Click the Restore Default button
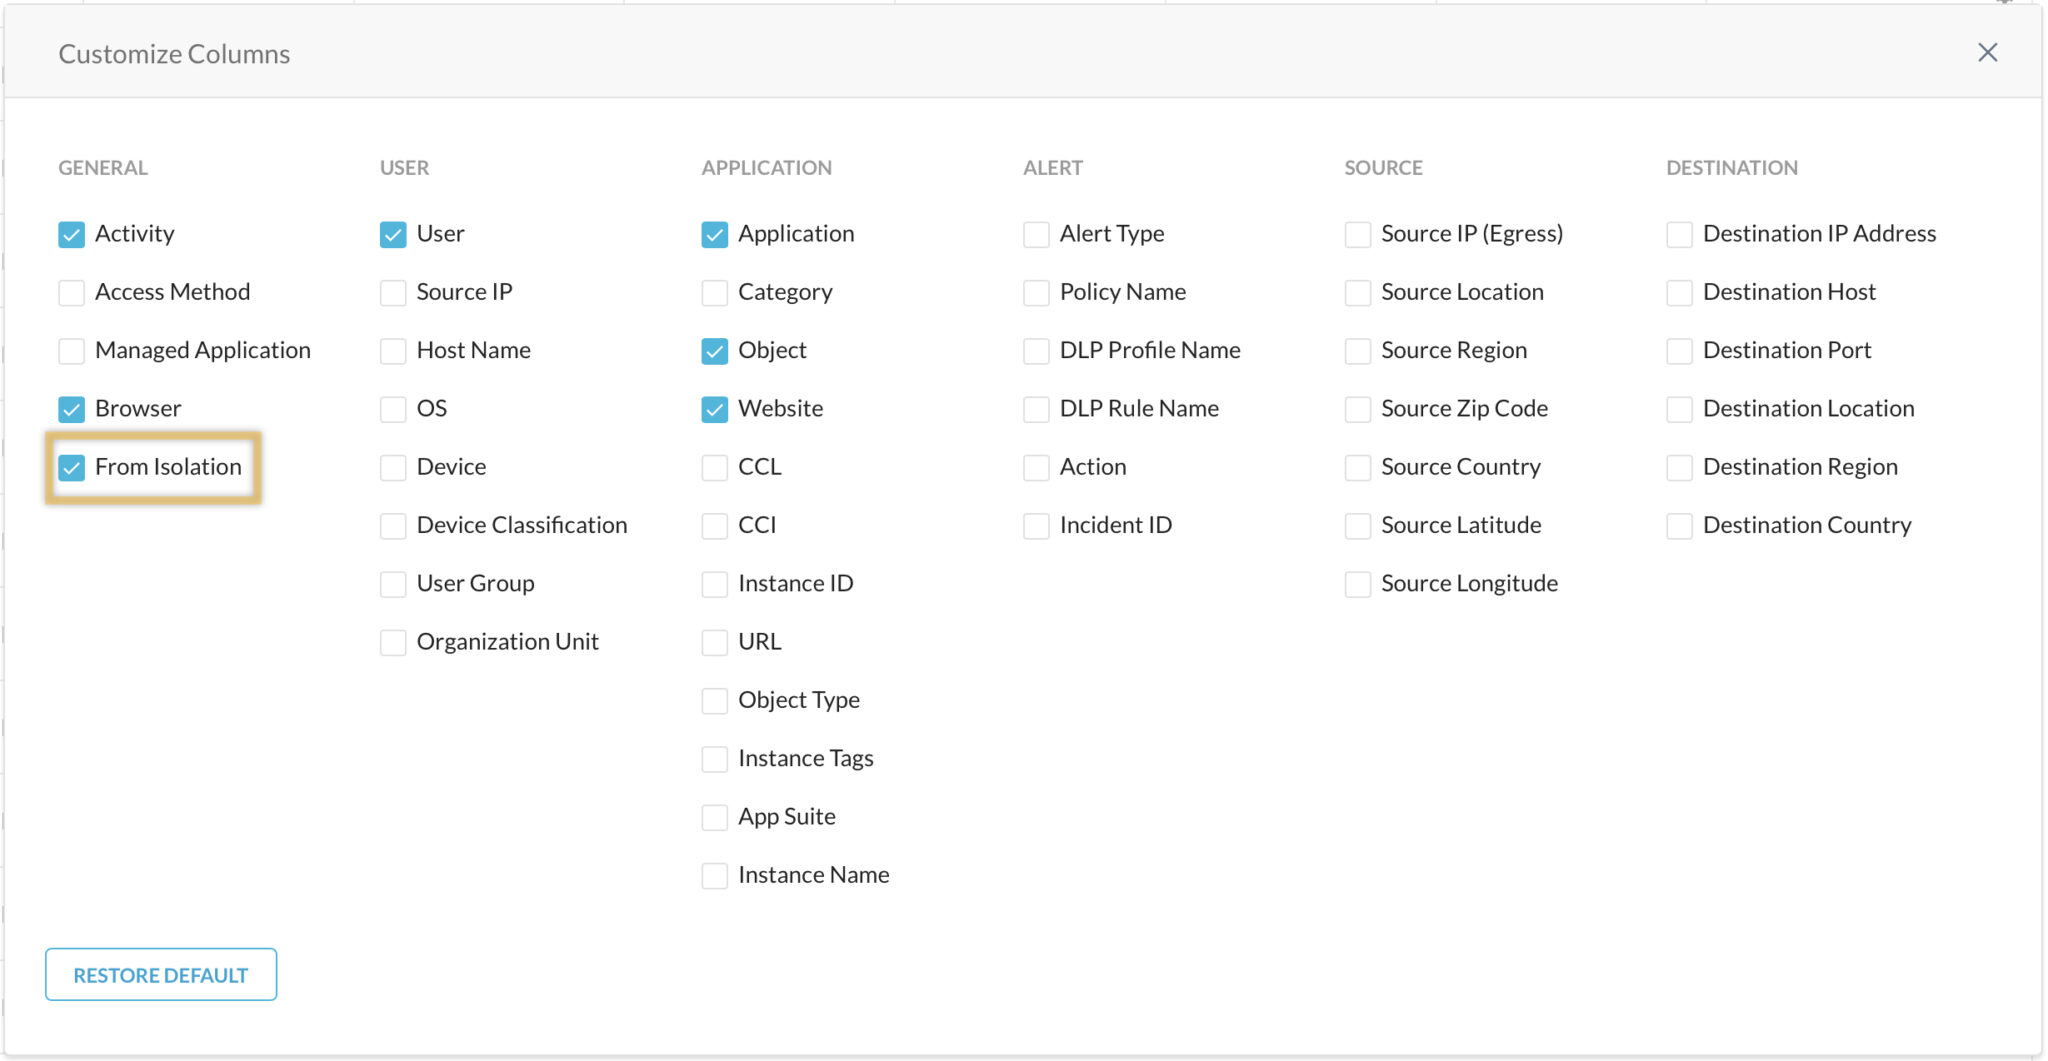2048x1061 pixels. tap(161, 975)
